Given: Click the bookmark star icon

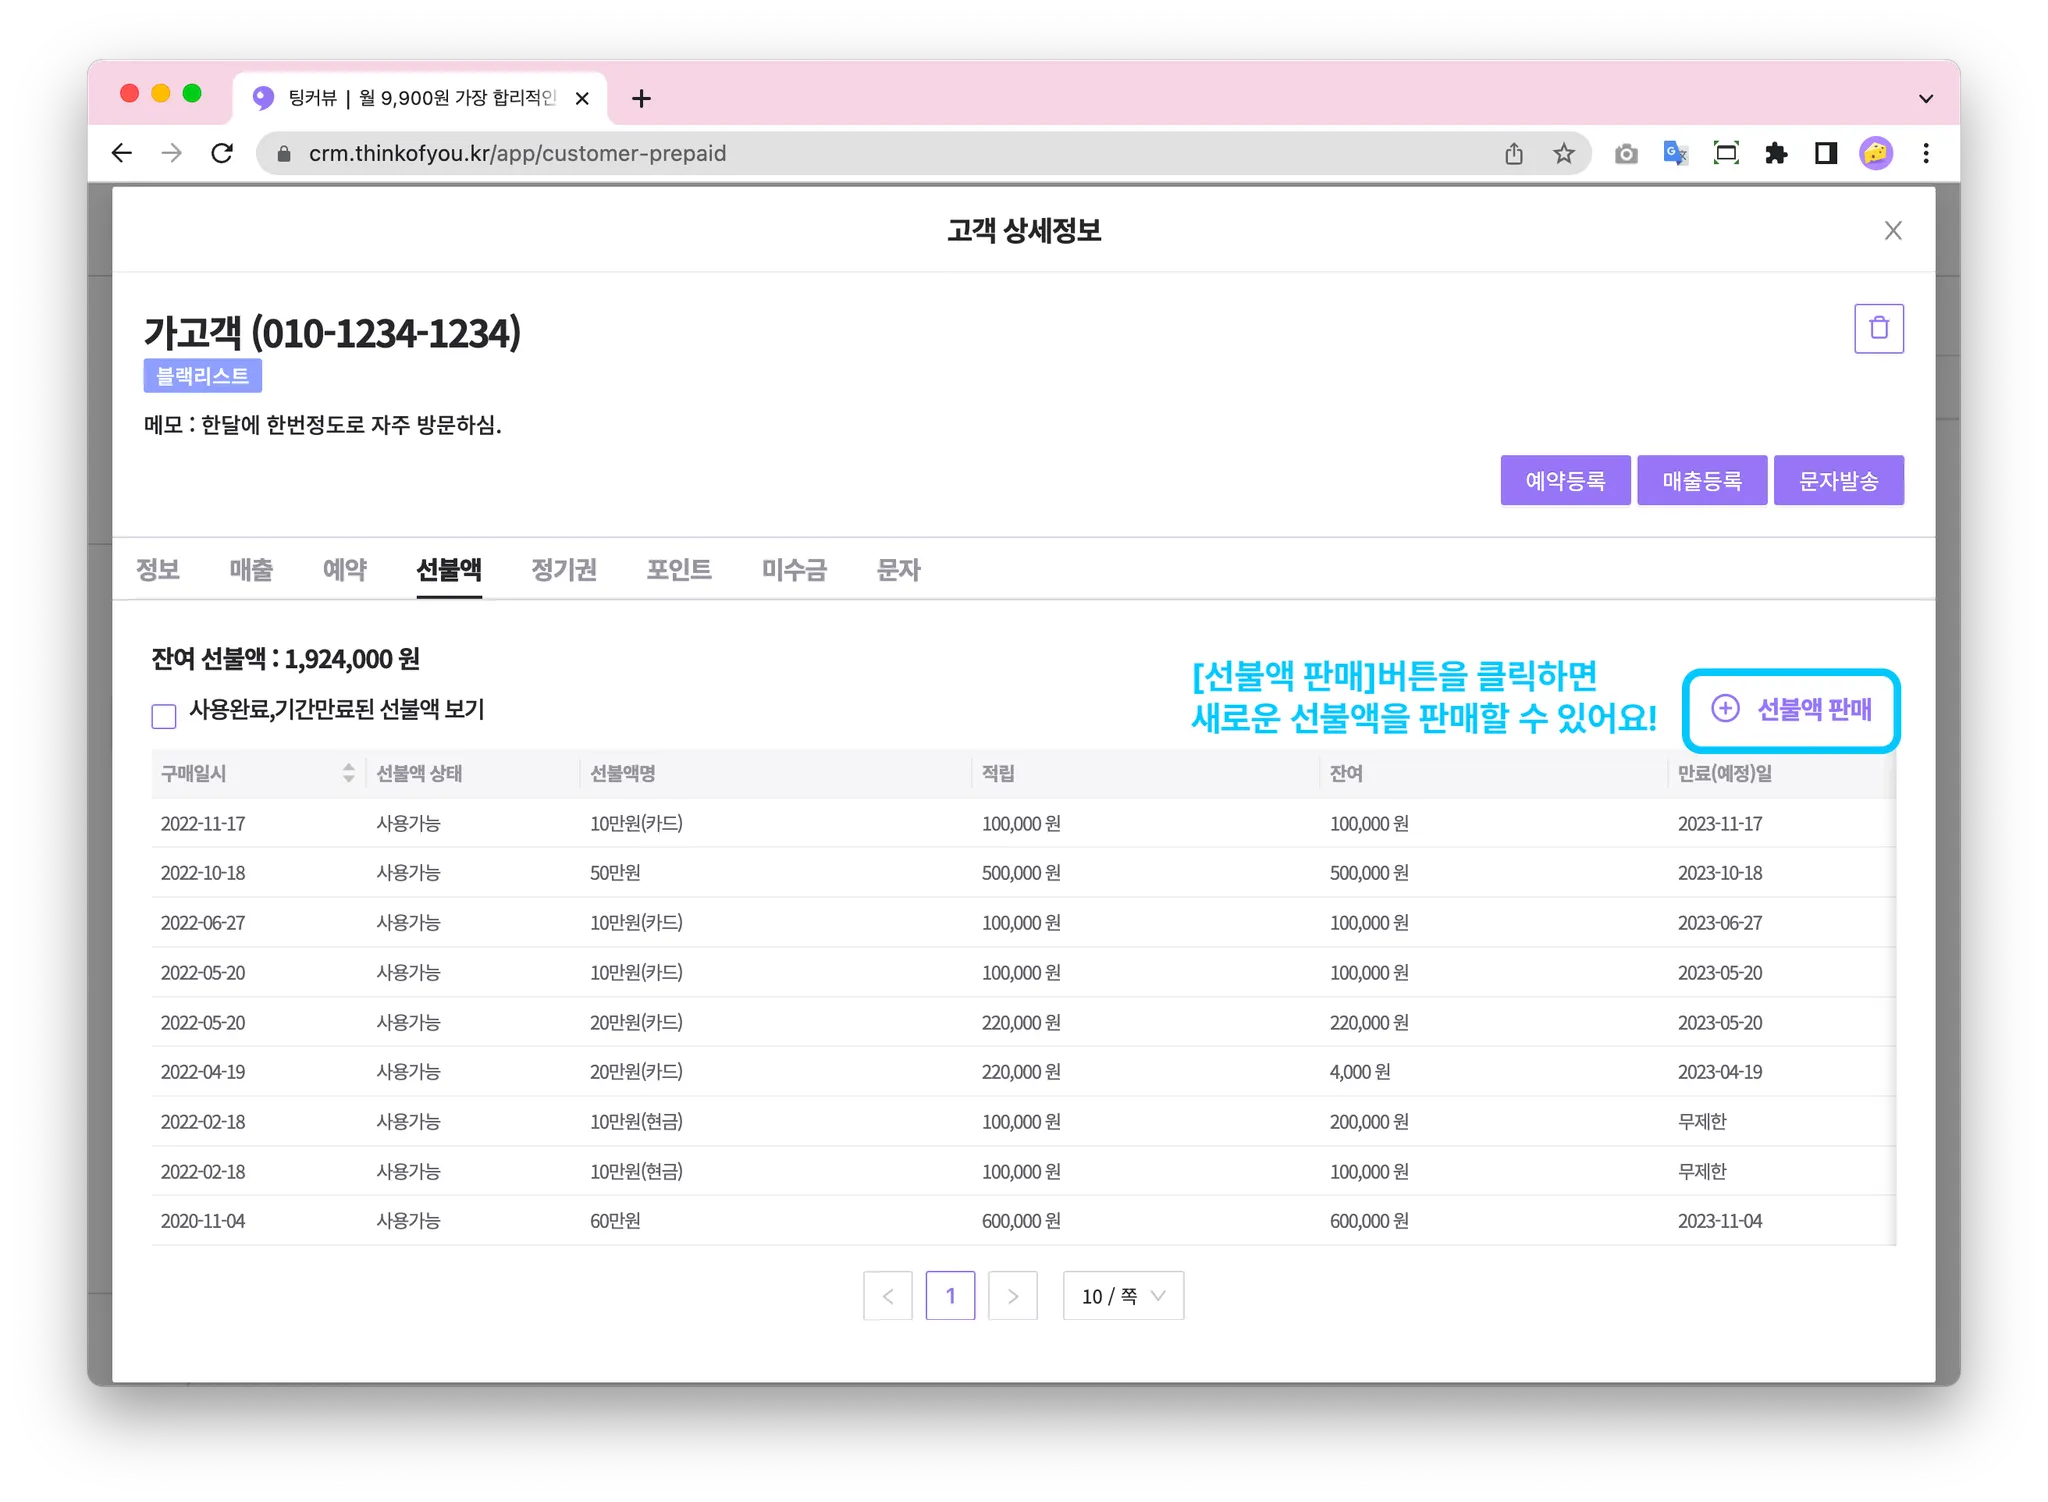Looking at the screenshot, I should 1563,153.
